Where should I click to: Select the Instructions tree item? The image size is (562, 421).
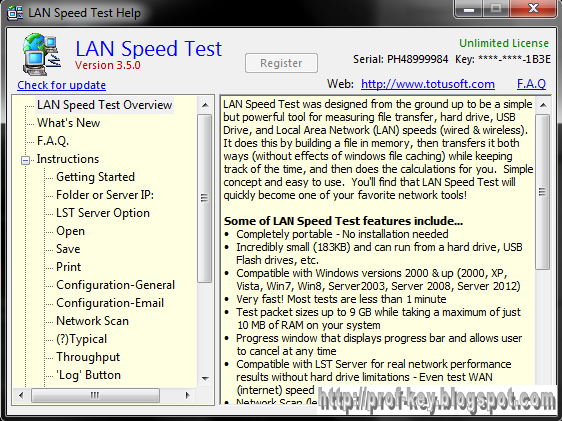[x=68, y=159]
